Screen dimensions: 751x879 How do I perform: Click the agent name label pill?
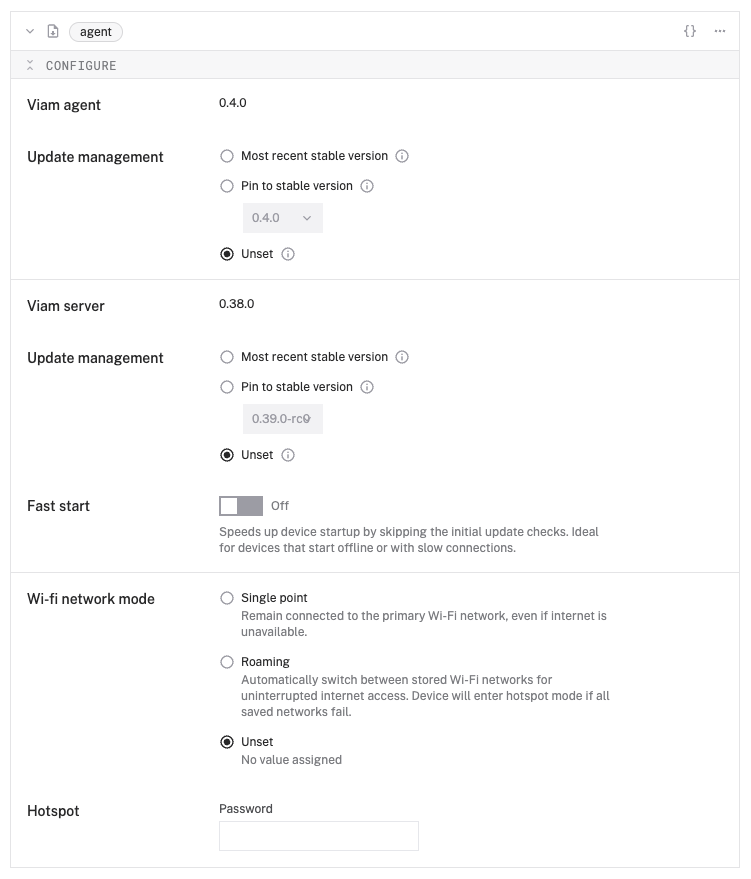[96, 32]
